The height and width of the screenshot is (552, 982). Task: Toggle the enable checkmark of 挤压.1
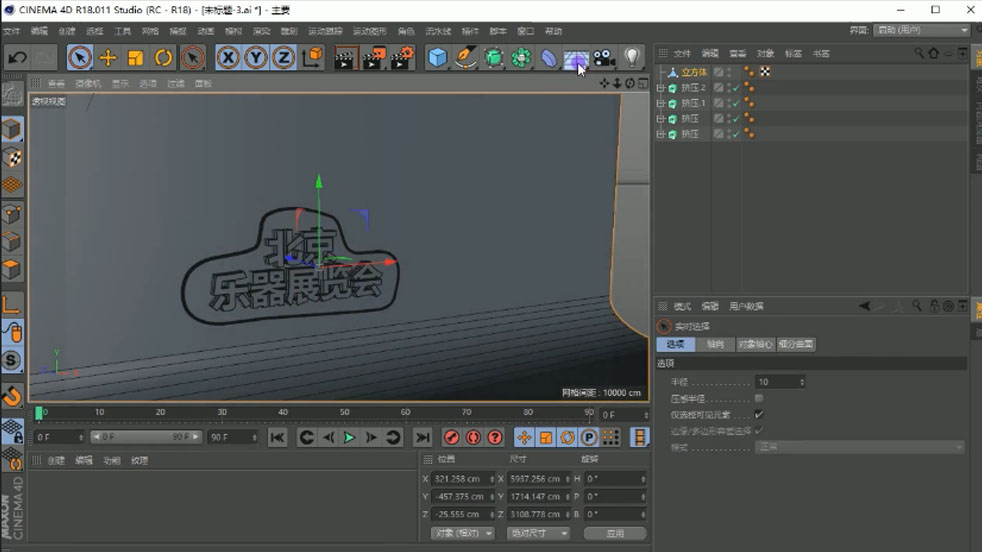736,103
